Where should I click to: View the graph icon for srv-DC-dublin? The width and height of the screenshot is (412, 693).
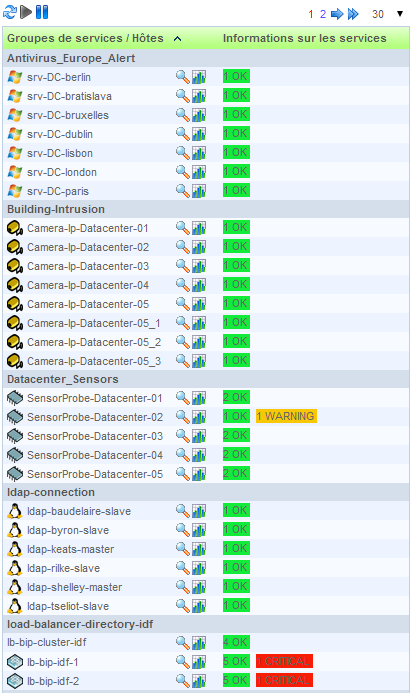[x=199, y=134]
